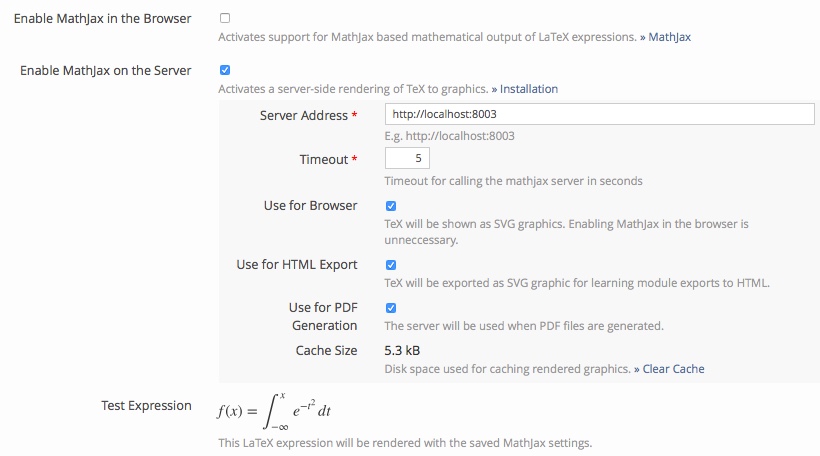Viewport: 820px width, 456px height.
Task: Click the 'Server Address' label text
Action: point(304,116)
